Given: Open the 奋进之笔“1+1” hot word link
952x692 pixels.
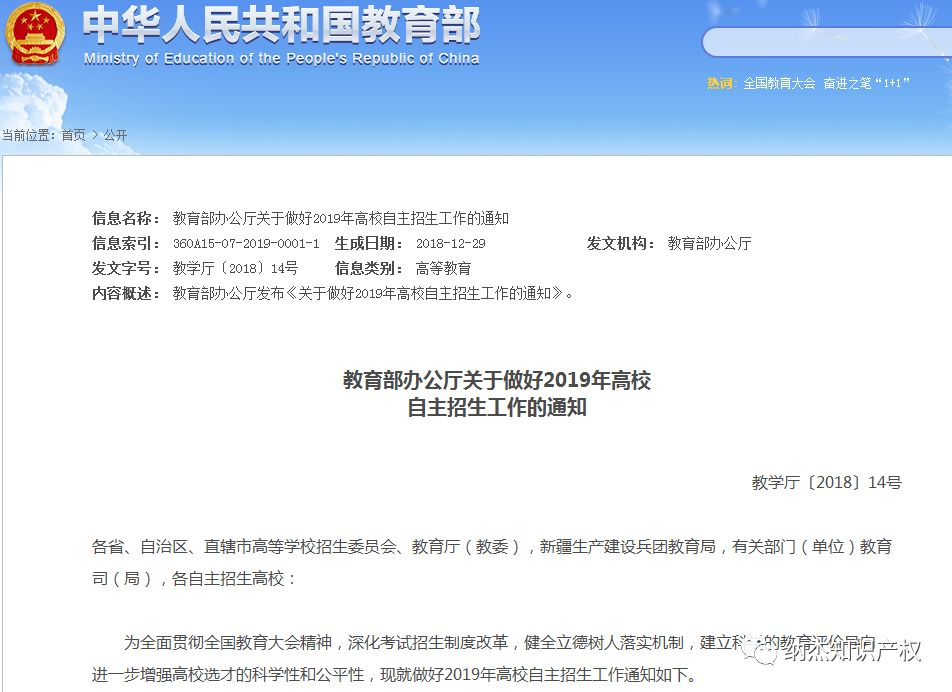Looking at the screenshot, I should tap(869, 84).
